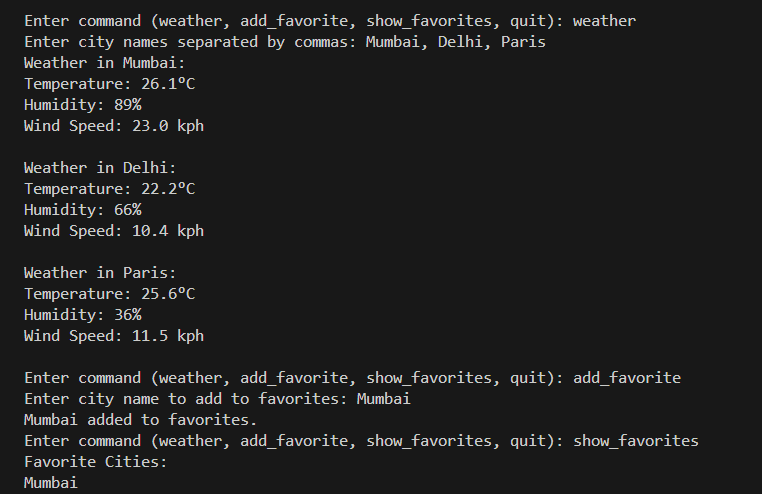762x494 pixels.
Task: Select the 26.1°C temperature reading
Action: 167,84
